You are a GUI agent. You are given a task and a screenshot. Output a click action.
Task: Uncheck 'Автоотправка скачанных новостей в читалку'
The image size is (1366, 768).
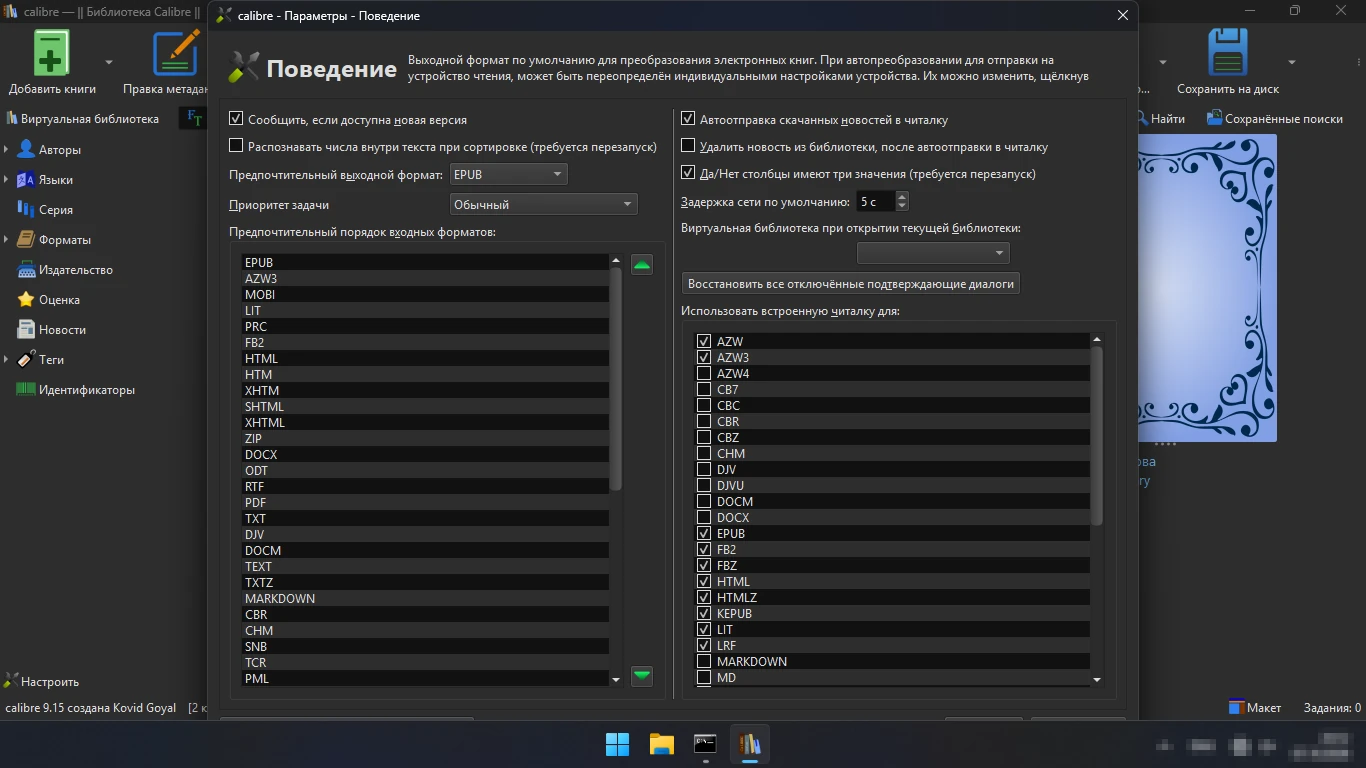688,119
